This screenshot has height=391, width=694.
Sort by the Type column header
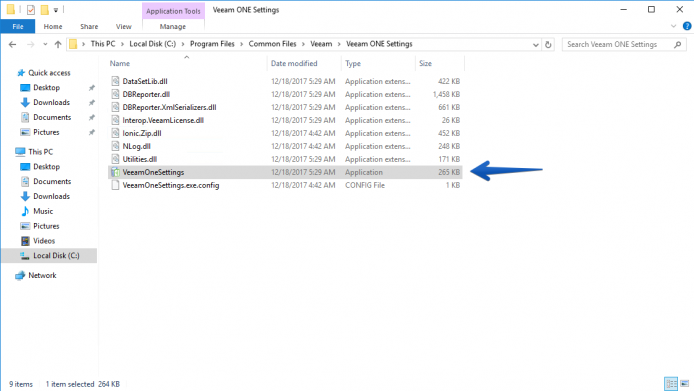[x=353, y=63]
